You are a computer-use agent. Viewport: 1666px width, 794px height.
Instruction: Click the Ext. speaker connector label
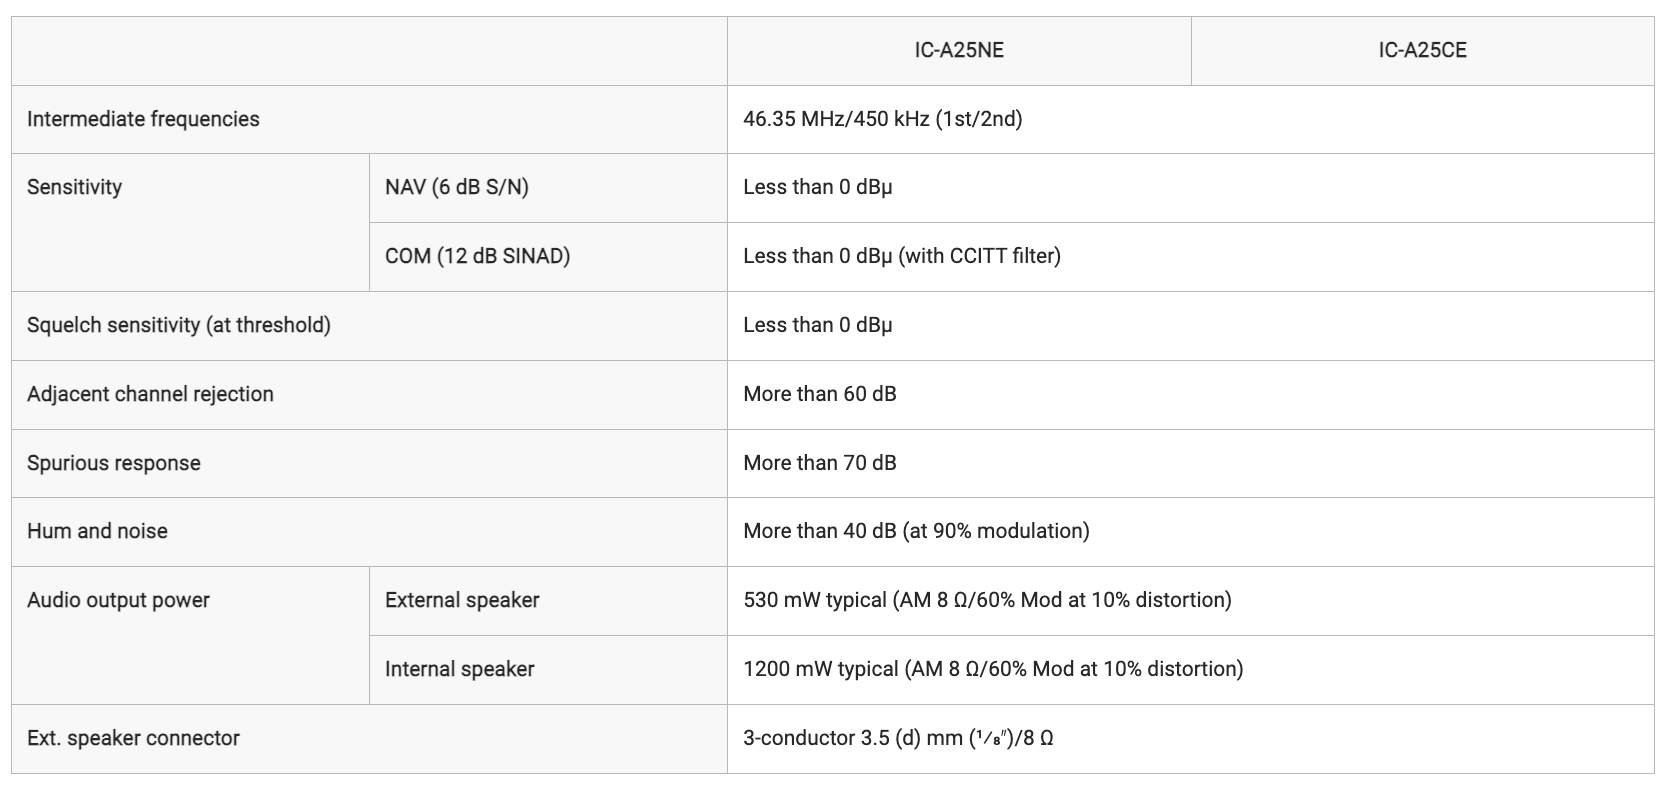pyautogui.click(x=133, y=738)
